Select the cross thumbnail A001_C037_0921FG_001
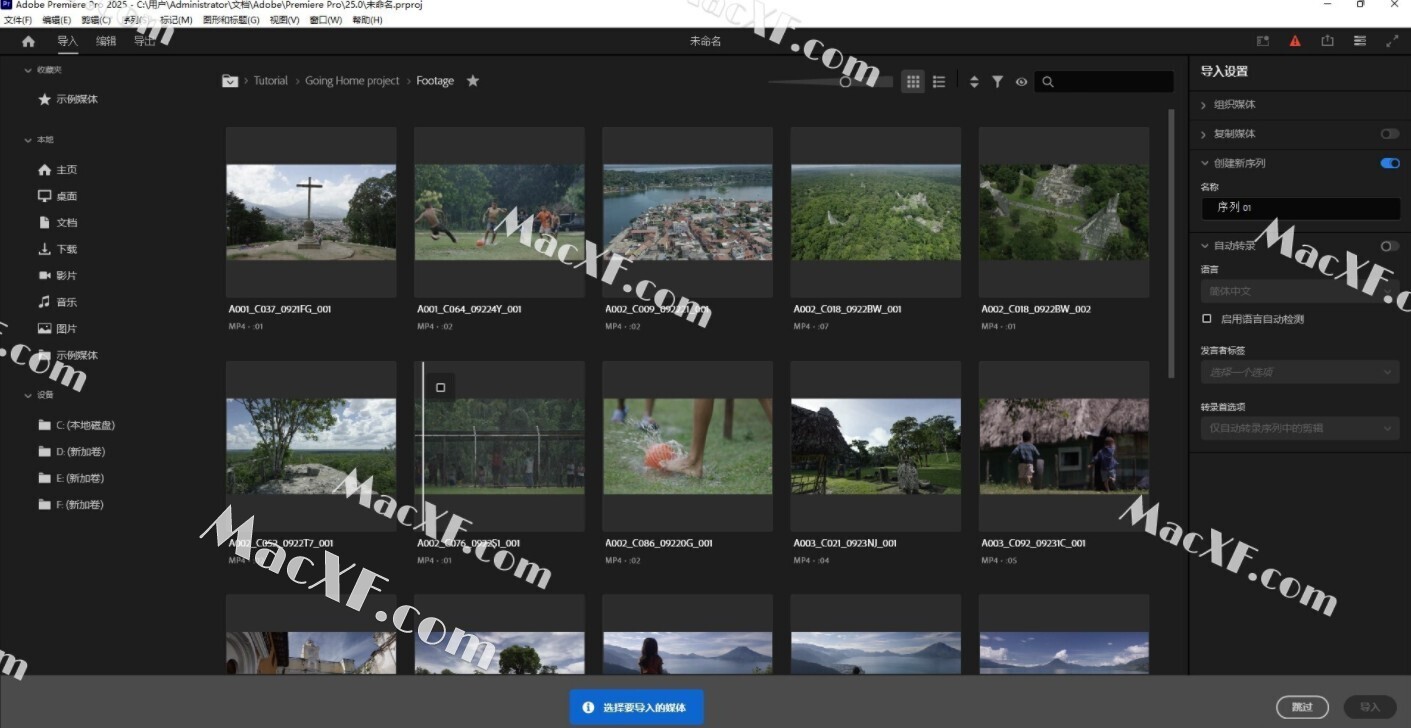Screen dimensions: 1411x728 coord(311,212)
